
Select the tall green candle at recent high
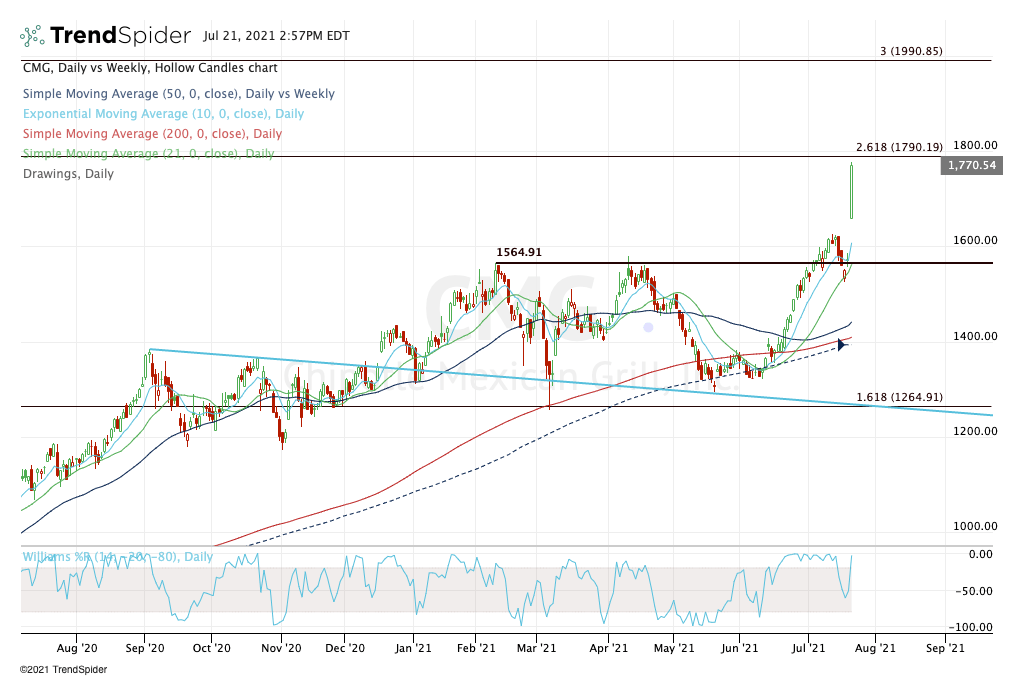coord(851,190)
